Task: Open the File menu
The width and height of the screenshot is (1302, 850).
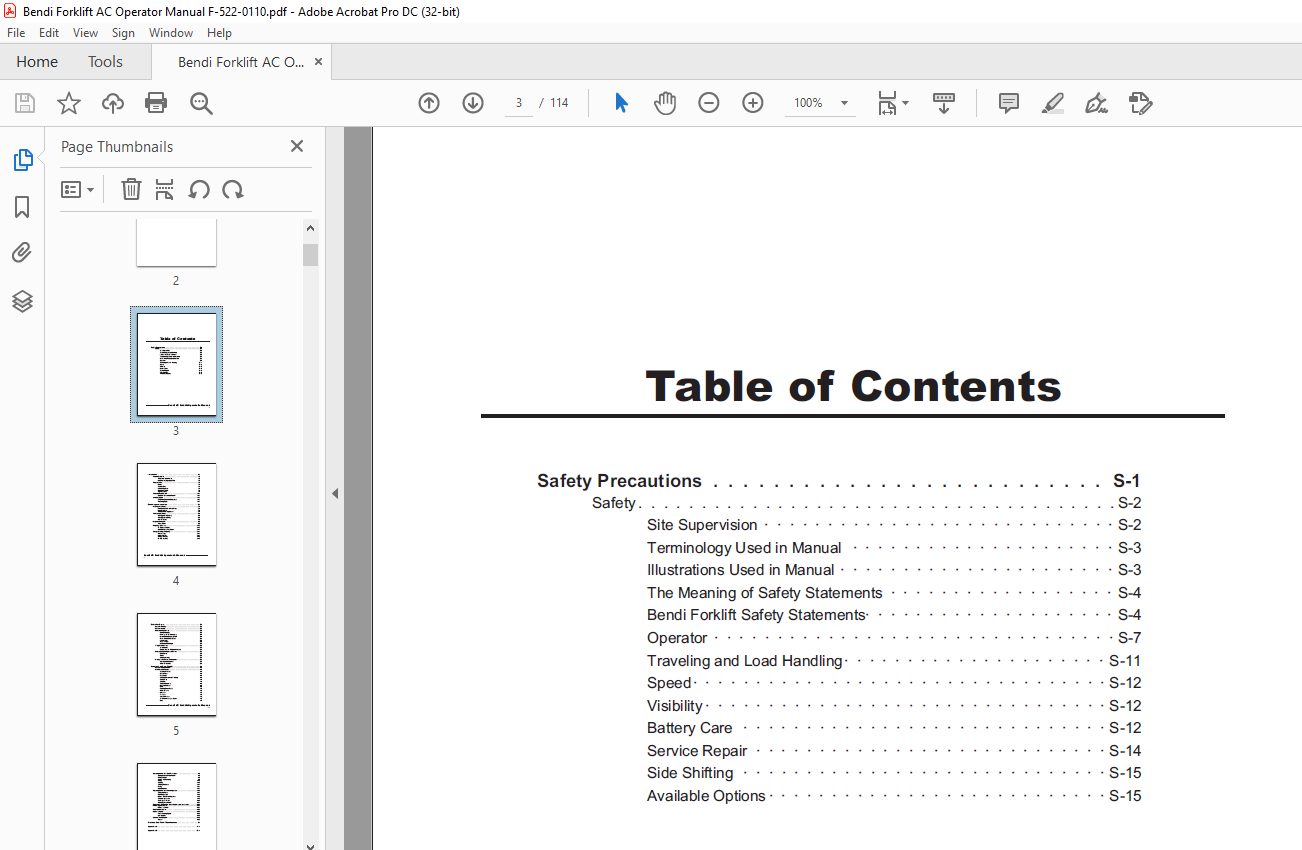Action: [x=16, y=33]
